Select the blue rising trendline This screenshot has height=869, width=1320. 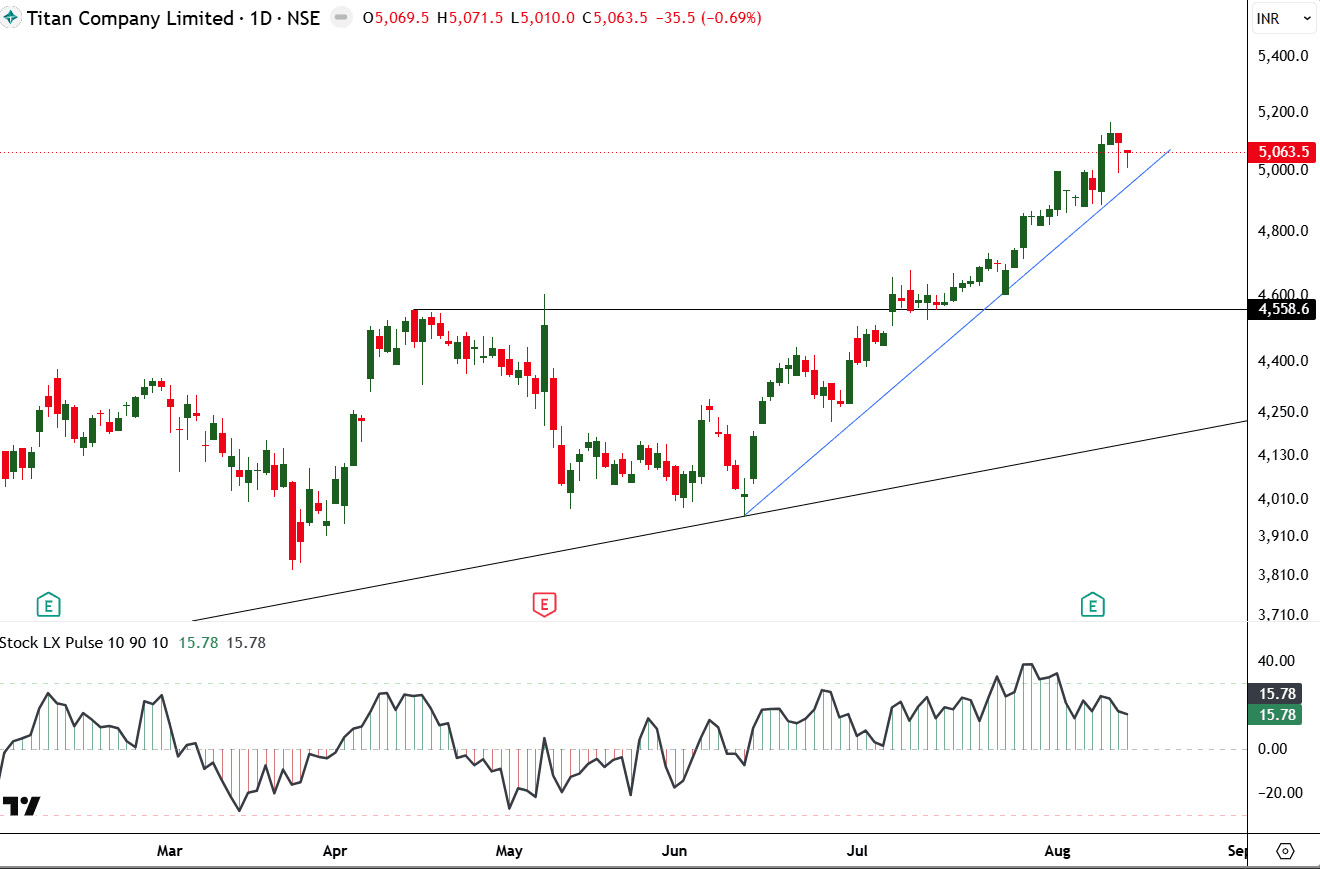(957, 334)
